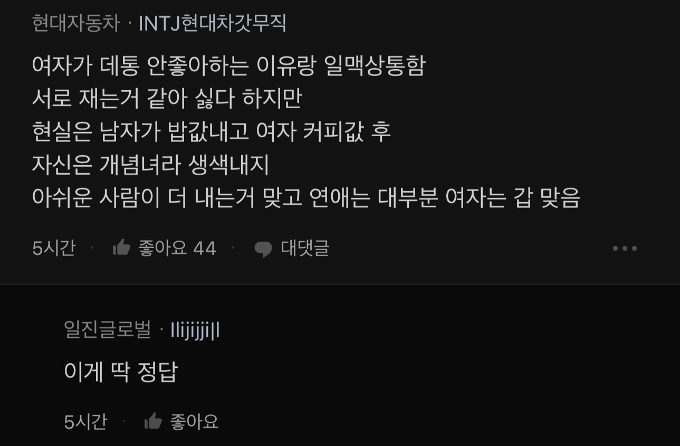Image resolution: width=680 pixels, height=446 pixels.
Task: Click the line starting 현실은 남자가 밥값내고
Action: tap(211, 131)
